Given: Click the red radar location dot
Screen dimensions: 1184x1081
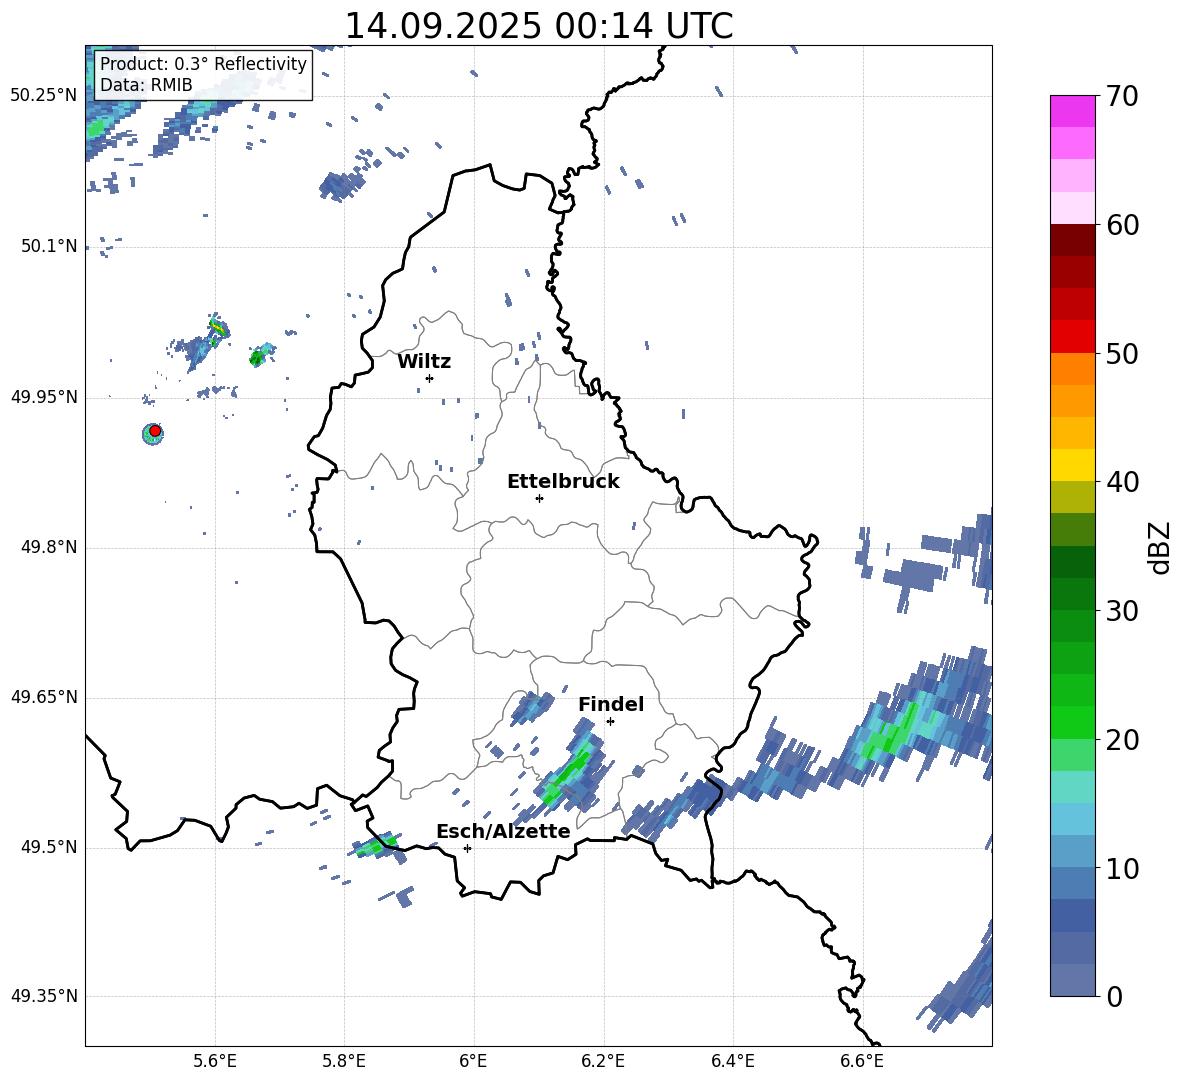Looking at the screenshot, I should click(155, 431).
